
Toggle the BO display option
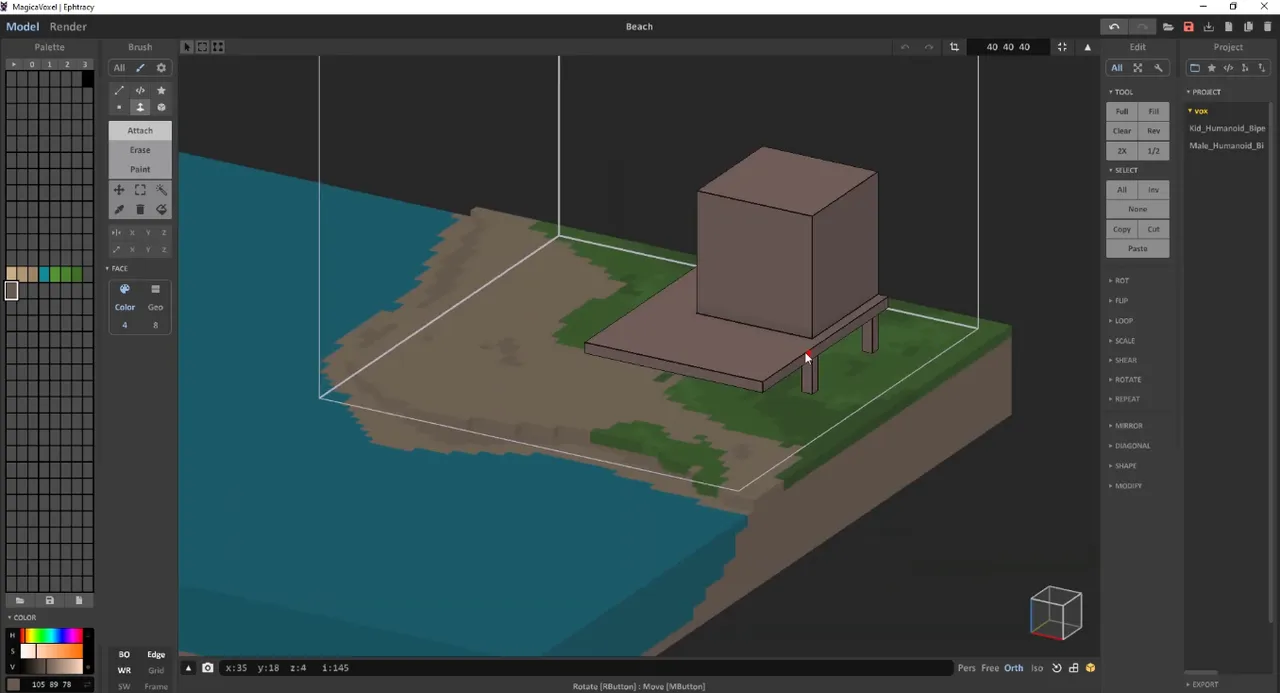point(124,655)
